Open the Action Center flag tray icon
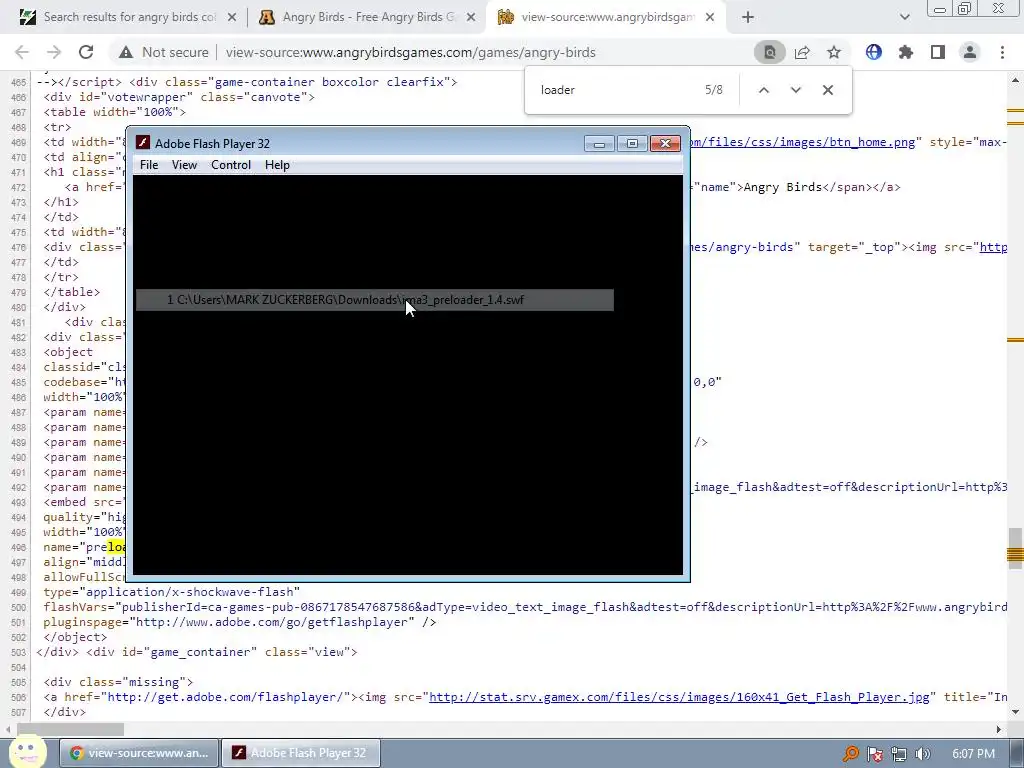This screenshot has width=1024, height=768. pos(875,754)
